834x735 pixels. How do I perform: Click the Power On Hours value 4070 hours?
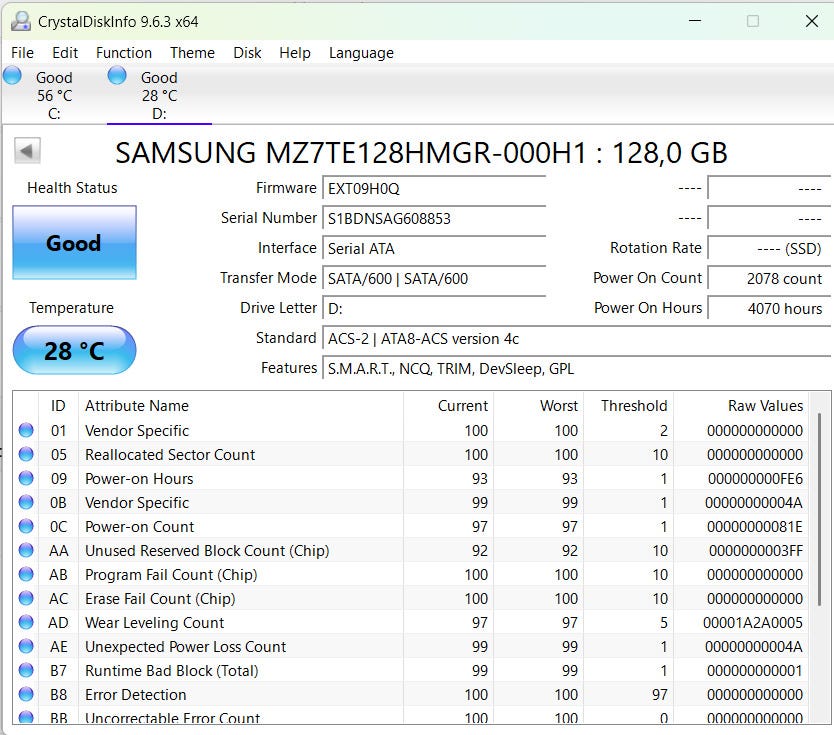(x=769, y=308)
